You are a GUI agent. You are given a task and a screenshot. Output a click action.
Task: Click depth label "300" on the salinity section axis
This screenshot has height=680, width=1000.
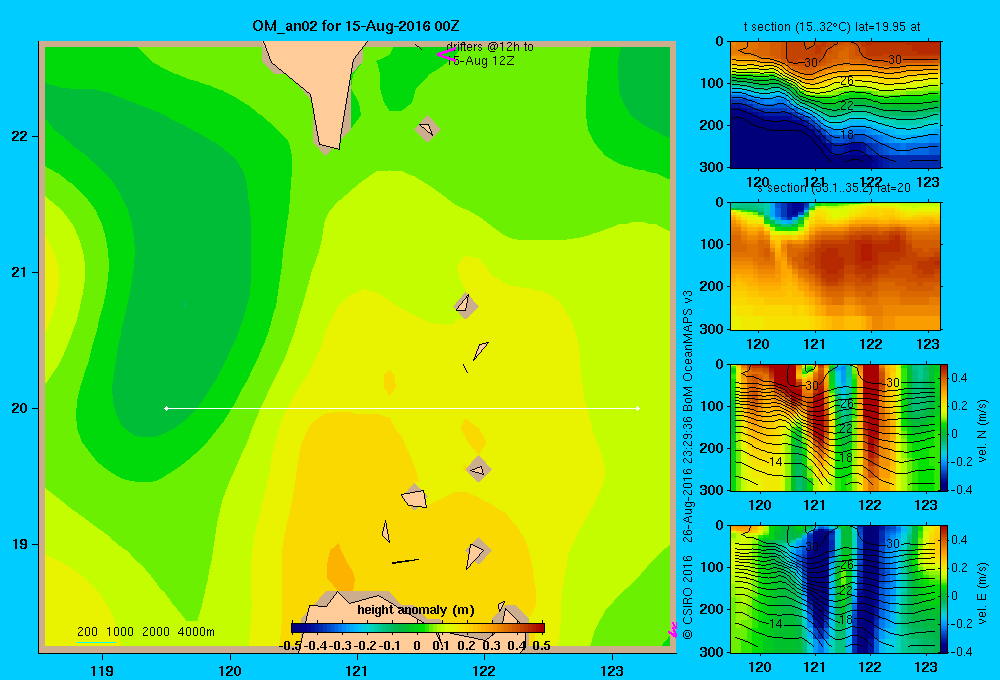(x=711, y=329)
